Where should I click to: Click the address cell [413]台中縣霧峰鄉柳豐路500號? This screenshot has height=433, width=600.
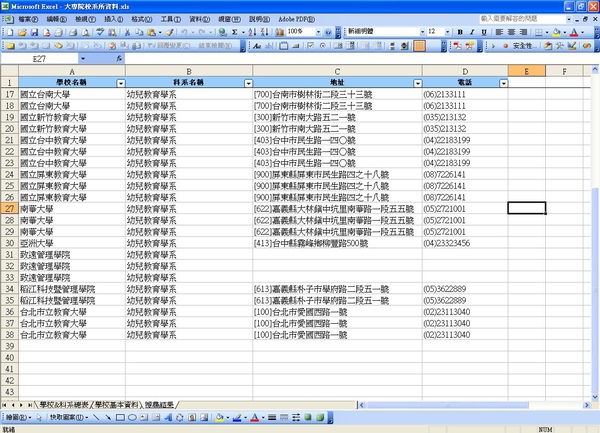click(x=337, y=243)
